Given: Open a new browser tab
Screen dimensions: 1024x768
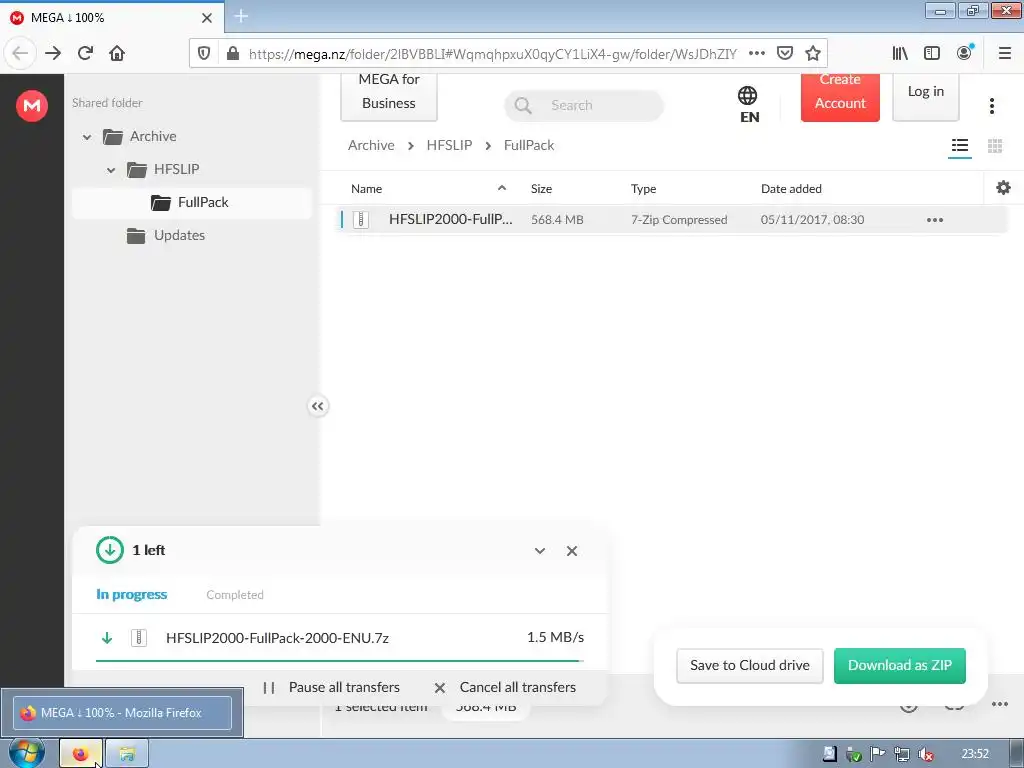Looking at the screenshot, I should tap(241, 16).
